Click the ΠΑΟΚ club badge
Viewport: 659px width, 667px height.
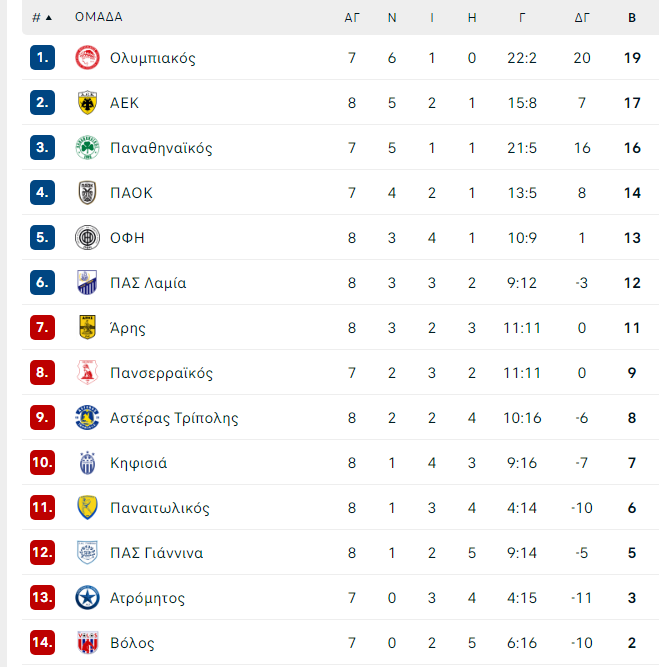[87, 193]
